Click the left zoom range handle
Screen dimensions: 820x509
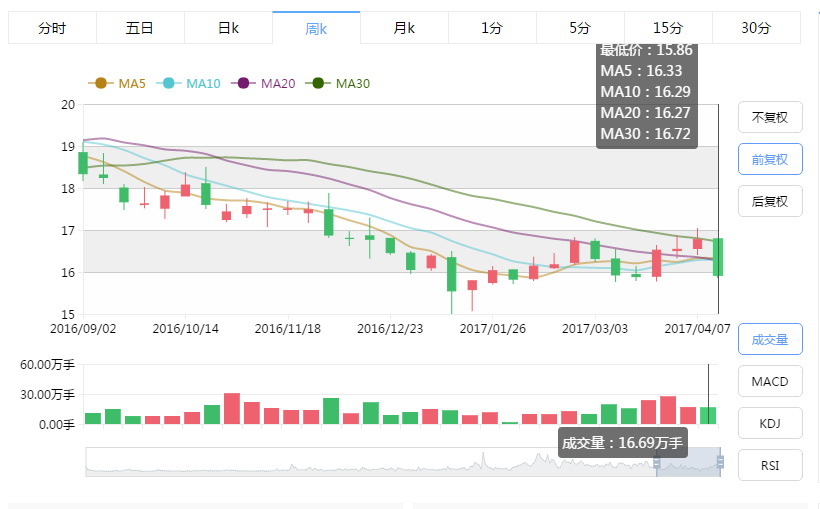coord(657,462)
